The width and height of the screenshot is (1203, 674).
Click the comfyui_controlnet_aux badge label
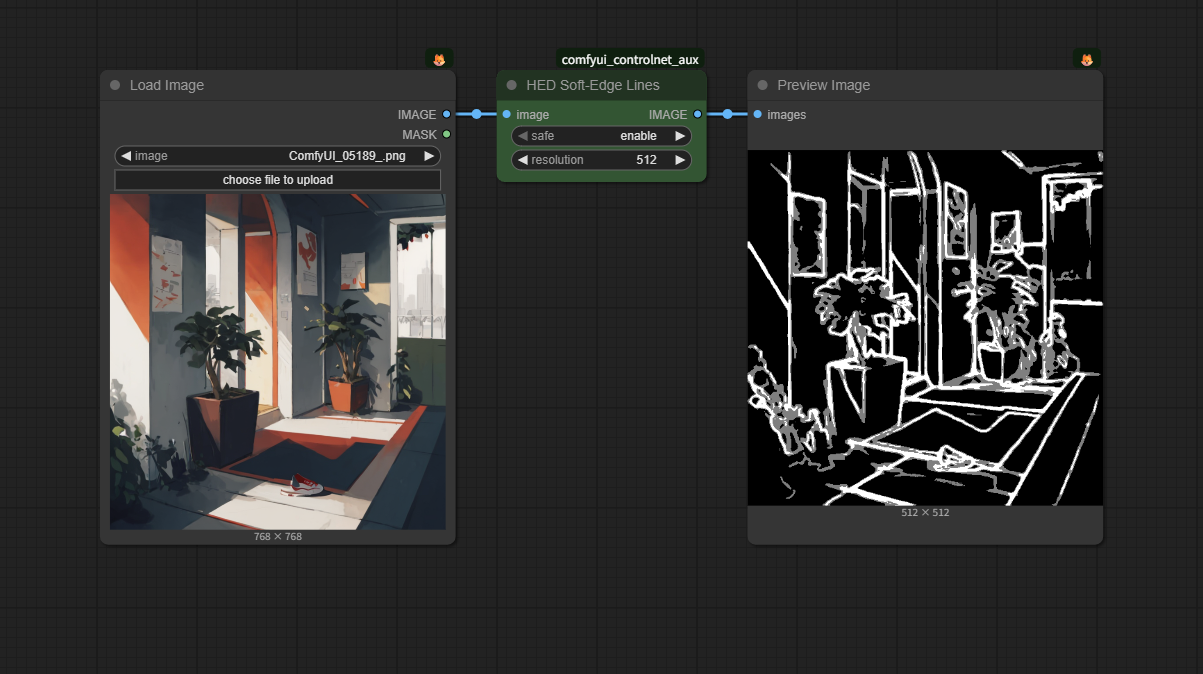click(630, 60)
